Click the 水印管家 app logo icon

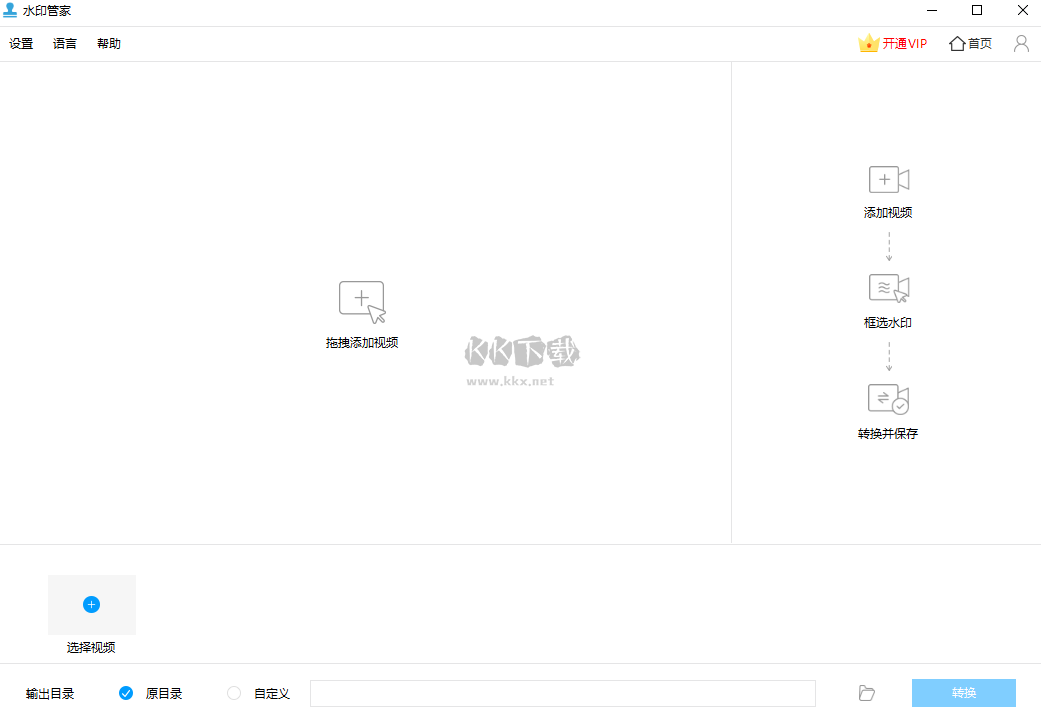pos(10,10)
